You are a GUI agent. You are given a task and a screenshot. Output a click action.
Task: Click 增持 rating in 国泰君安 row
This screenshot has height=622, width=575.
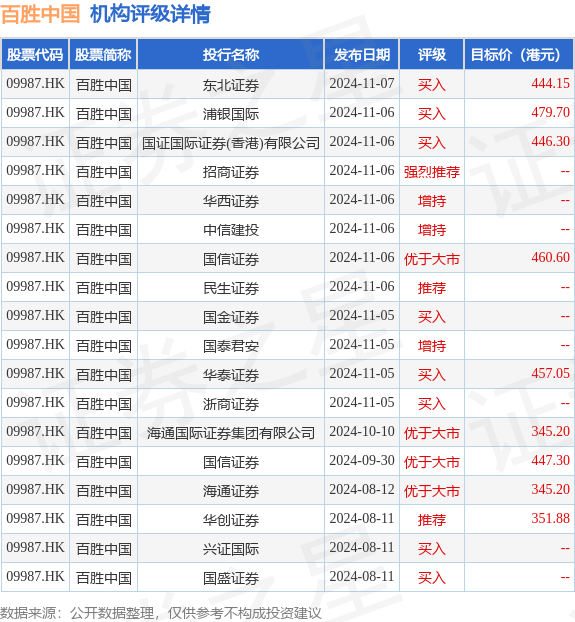[431, 345]
